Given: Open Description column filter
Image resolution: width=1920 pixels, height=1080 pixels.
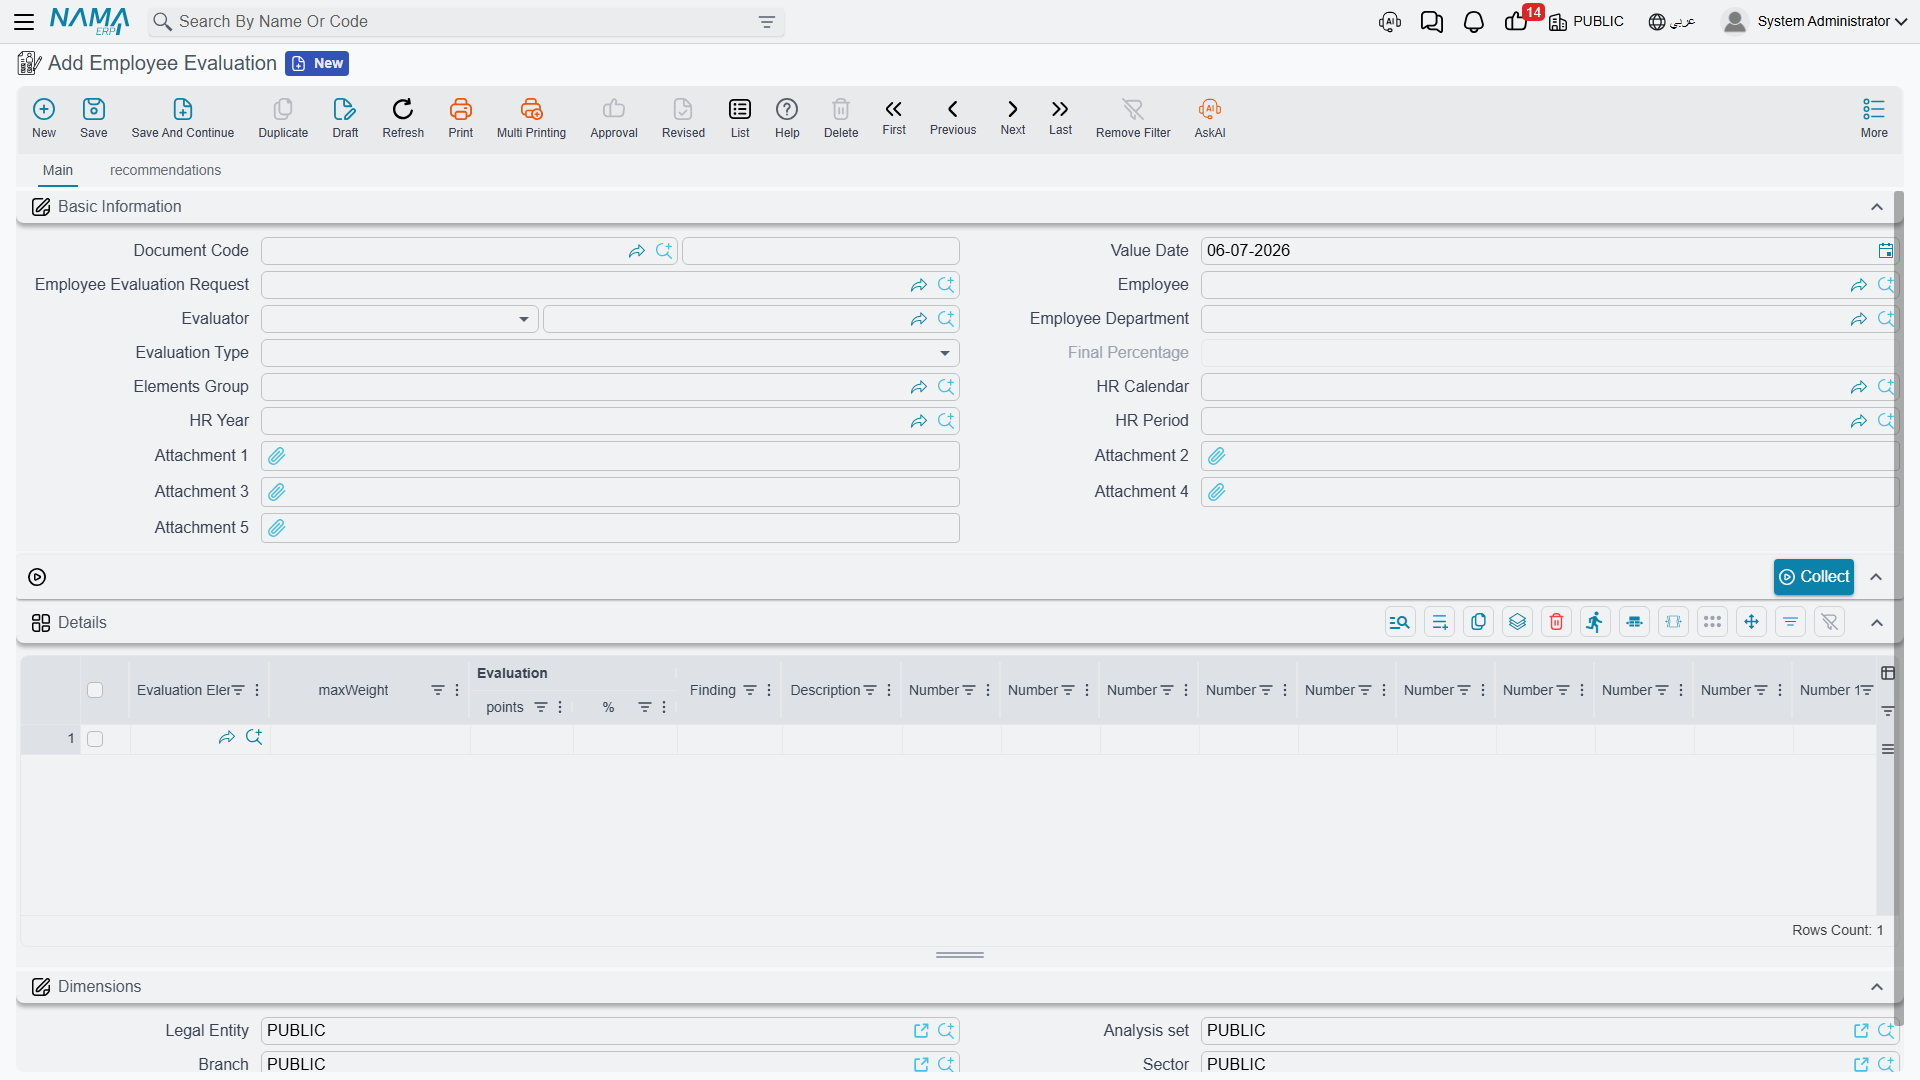Looking at the screenshot, I should coord(870,690).
